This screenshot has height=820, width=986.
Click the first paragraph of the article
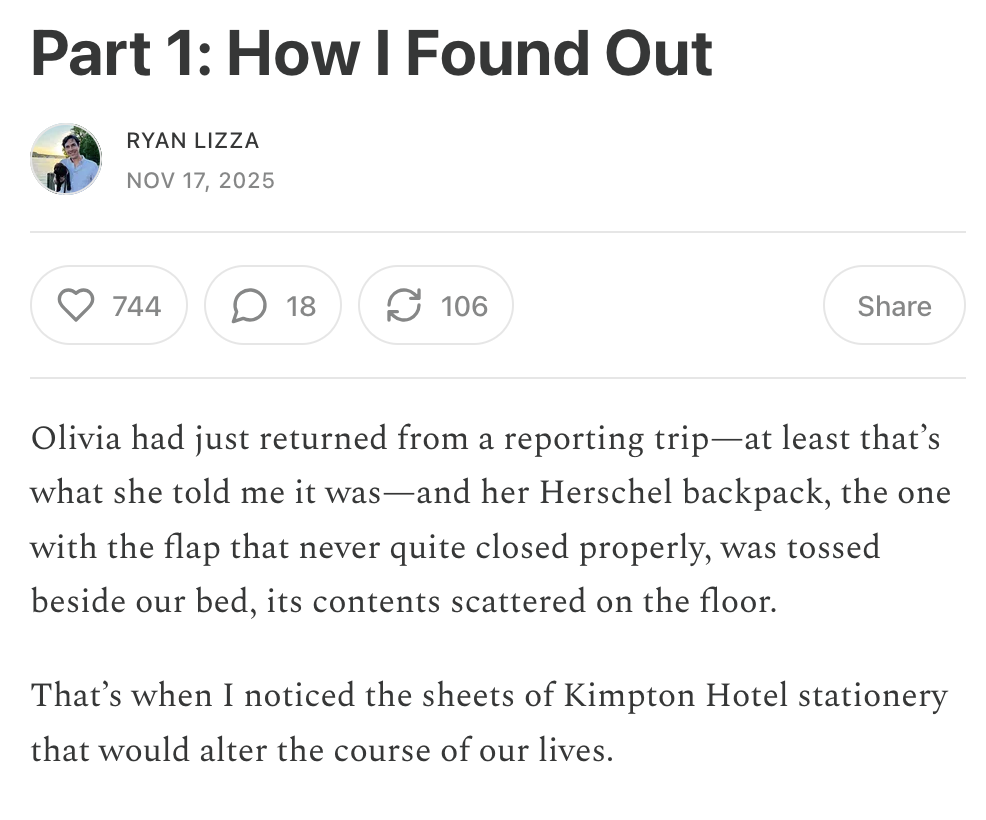[490, 519]
